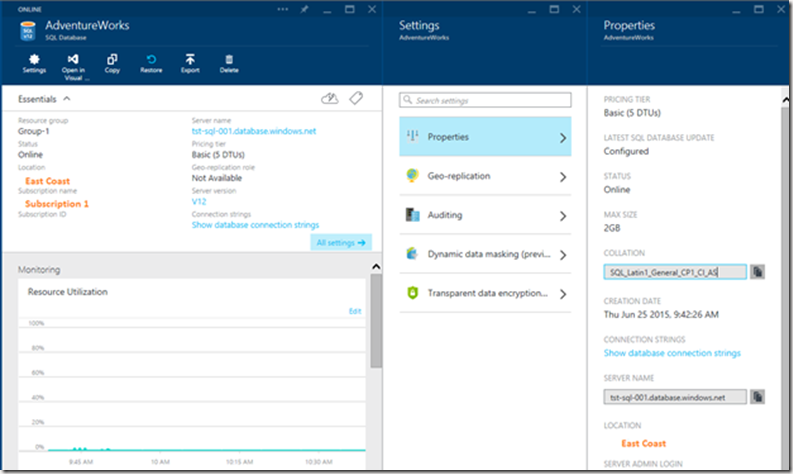Restore the AdventureWorks database
Image resolution: width=793 pixels, height=474 pixels.
coord(152,62)
